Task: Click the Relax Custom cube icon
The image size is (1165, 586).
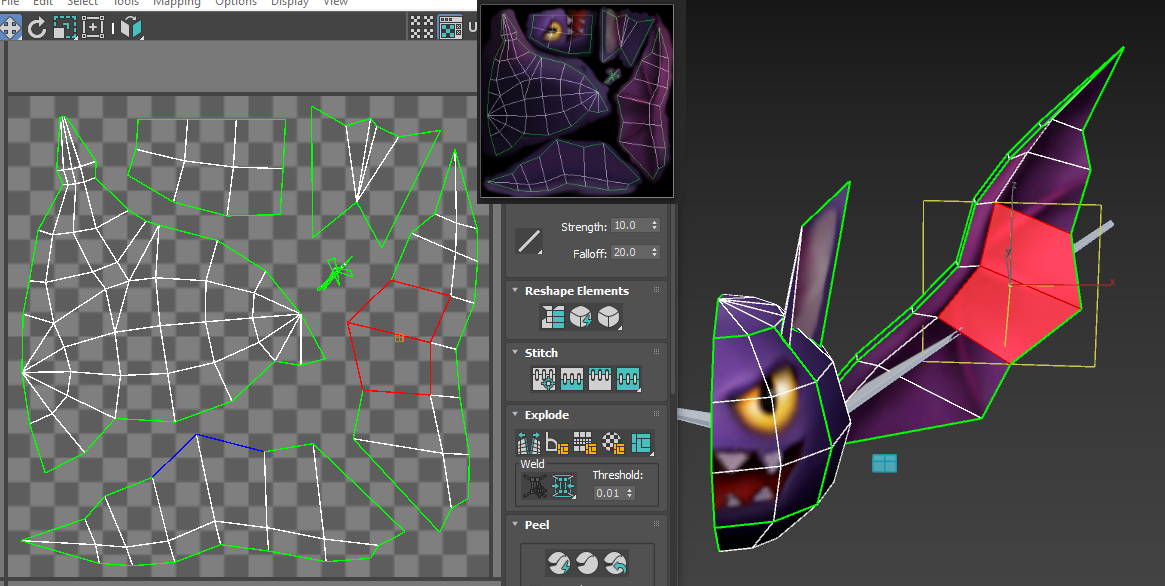Action: tap(609, 317)
